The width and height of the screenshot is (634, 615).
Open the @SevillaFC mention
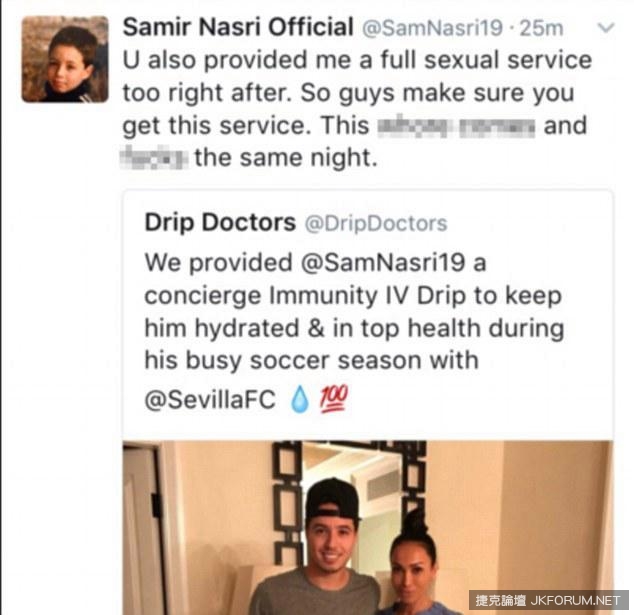pos(210,399)
